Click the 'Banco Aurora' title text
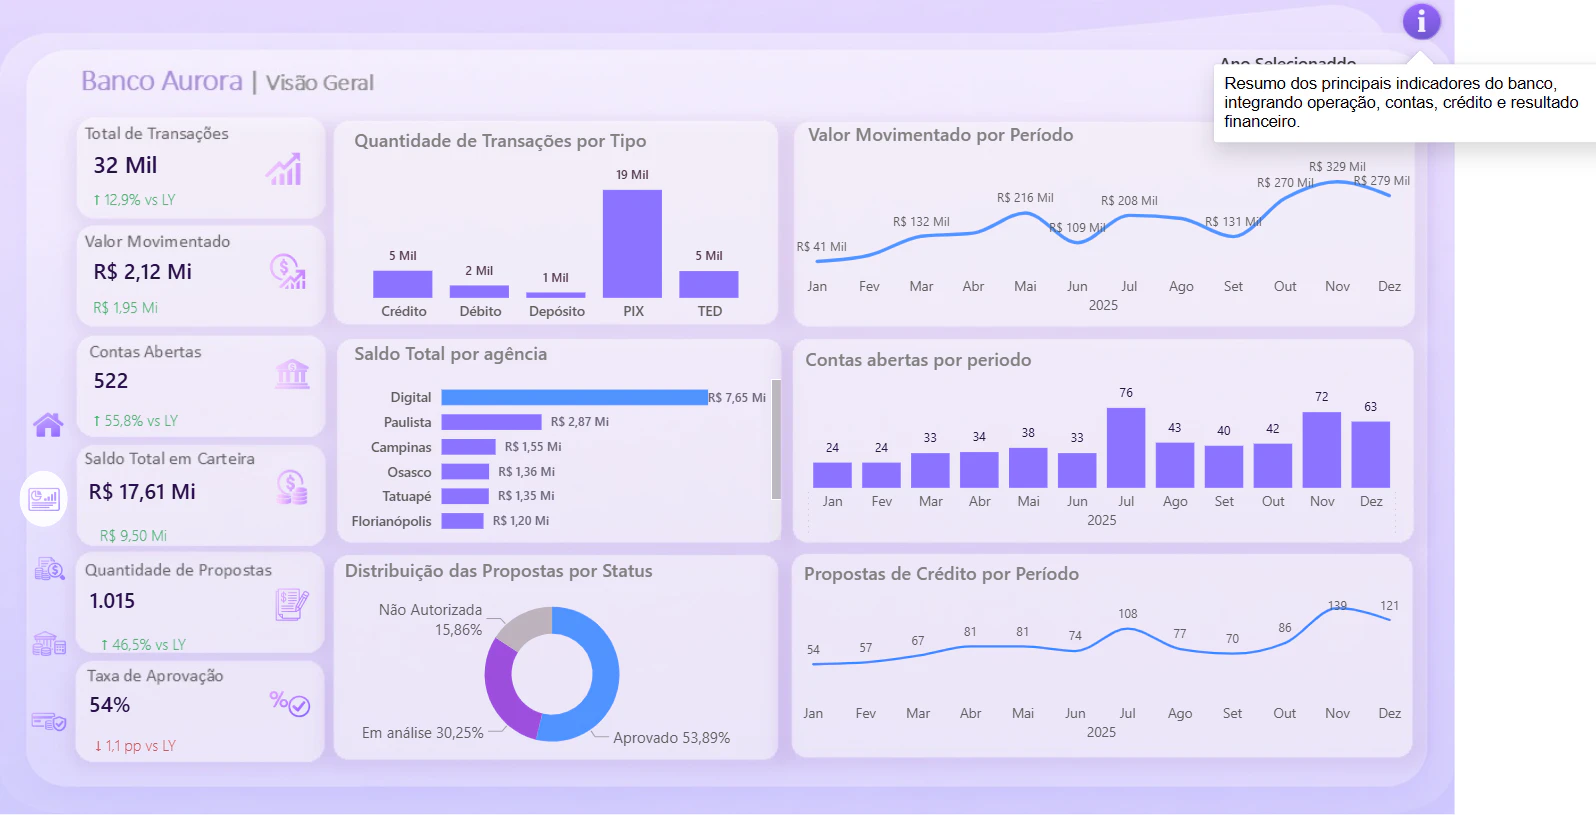Image resolution: width=1596 pixels, height=815 pixels. (162, 81)
